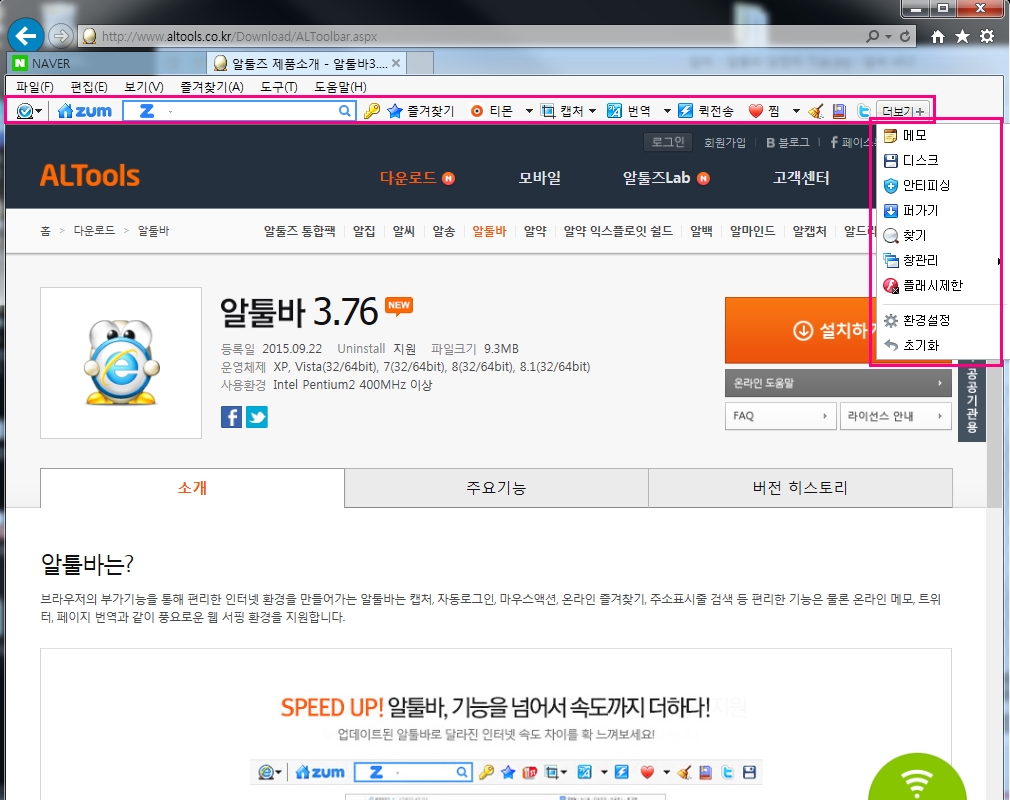Click the browser forward arrow

coord(61,36)
